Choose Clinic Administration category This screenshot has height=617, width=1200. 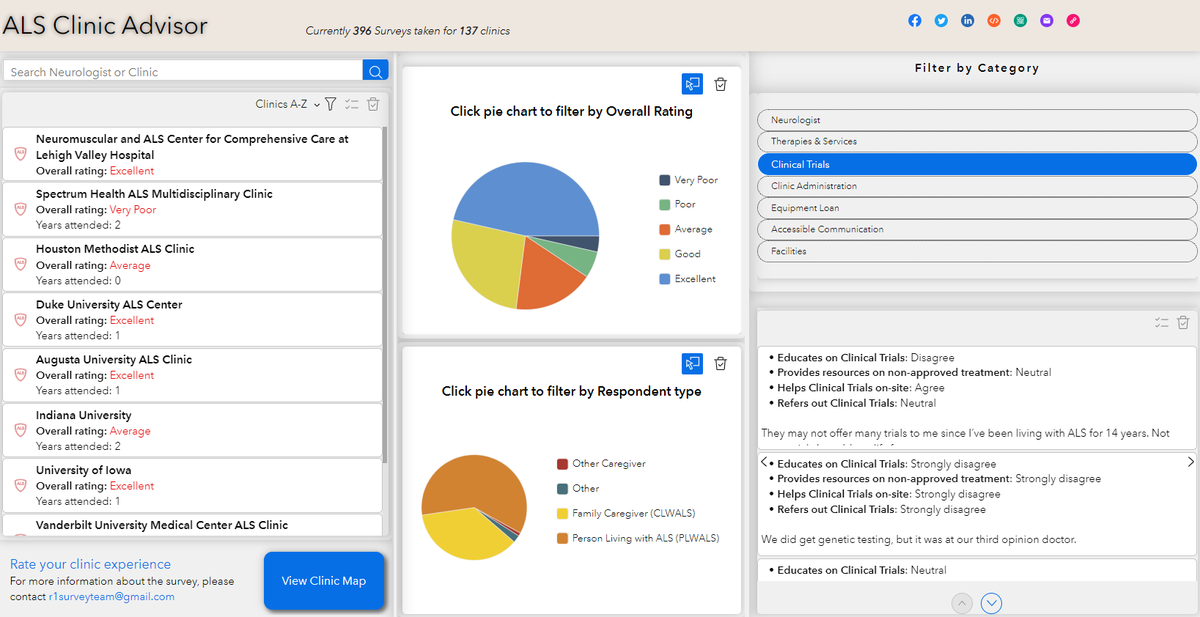pyautogui.click(x=977, y=186)
